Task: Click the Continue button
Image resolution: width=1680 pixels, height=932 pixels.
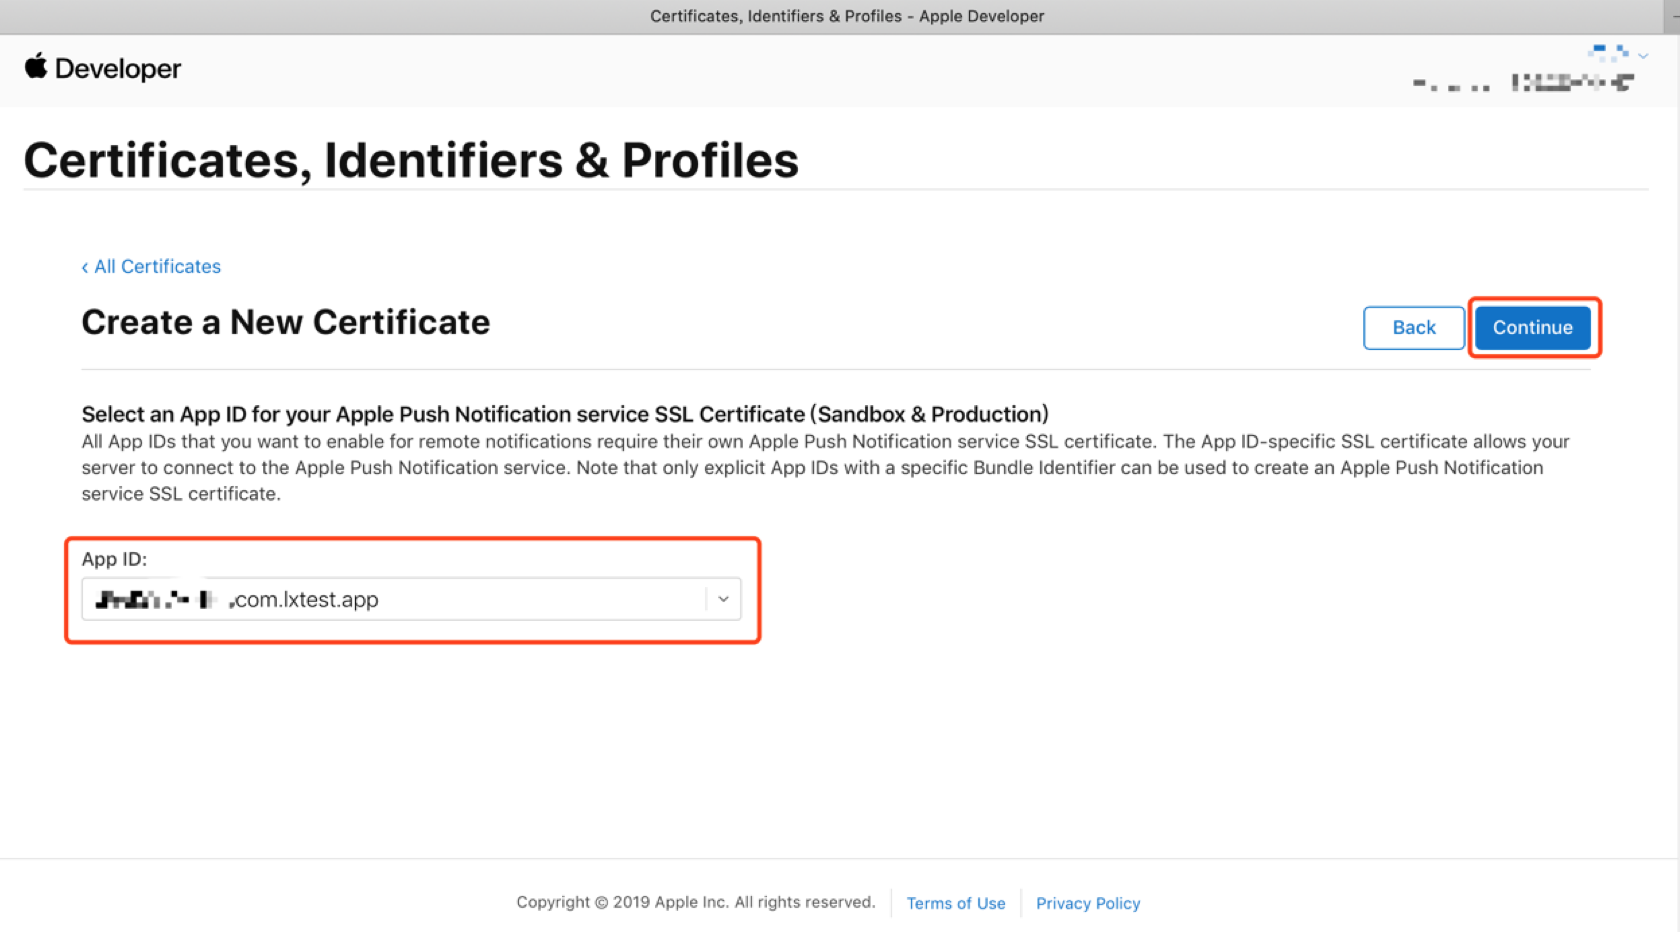Action: pyautogui.click(x=1532, y=327)
